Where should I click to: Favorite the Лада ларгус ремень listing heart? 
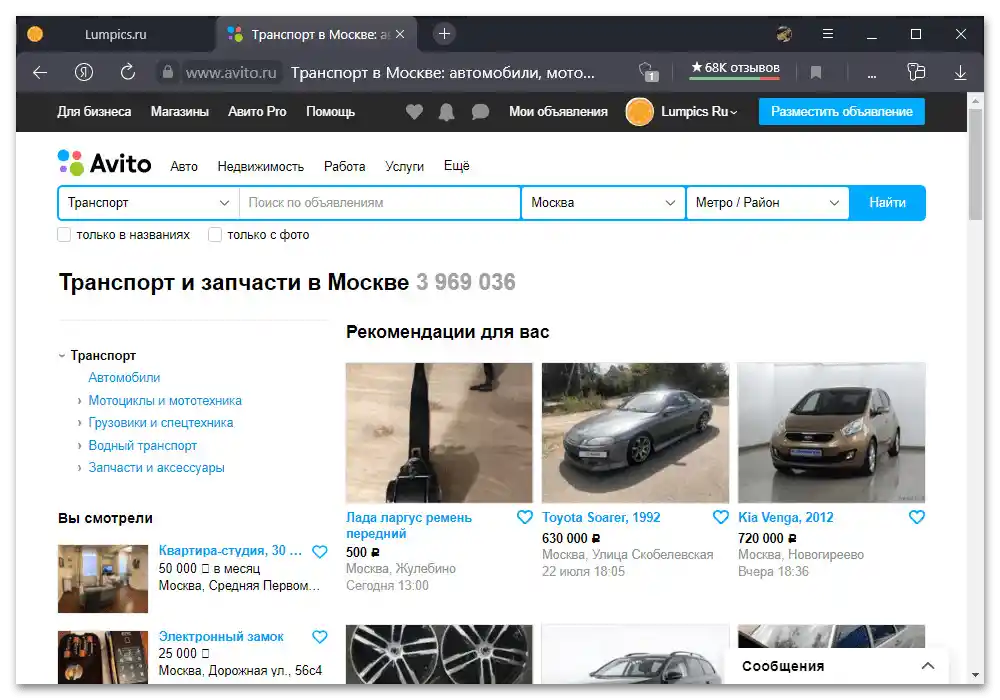coord(525,517)
